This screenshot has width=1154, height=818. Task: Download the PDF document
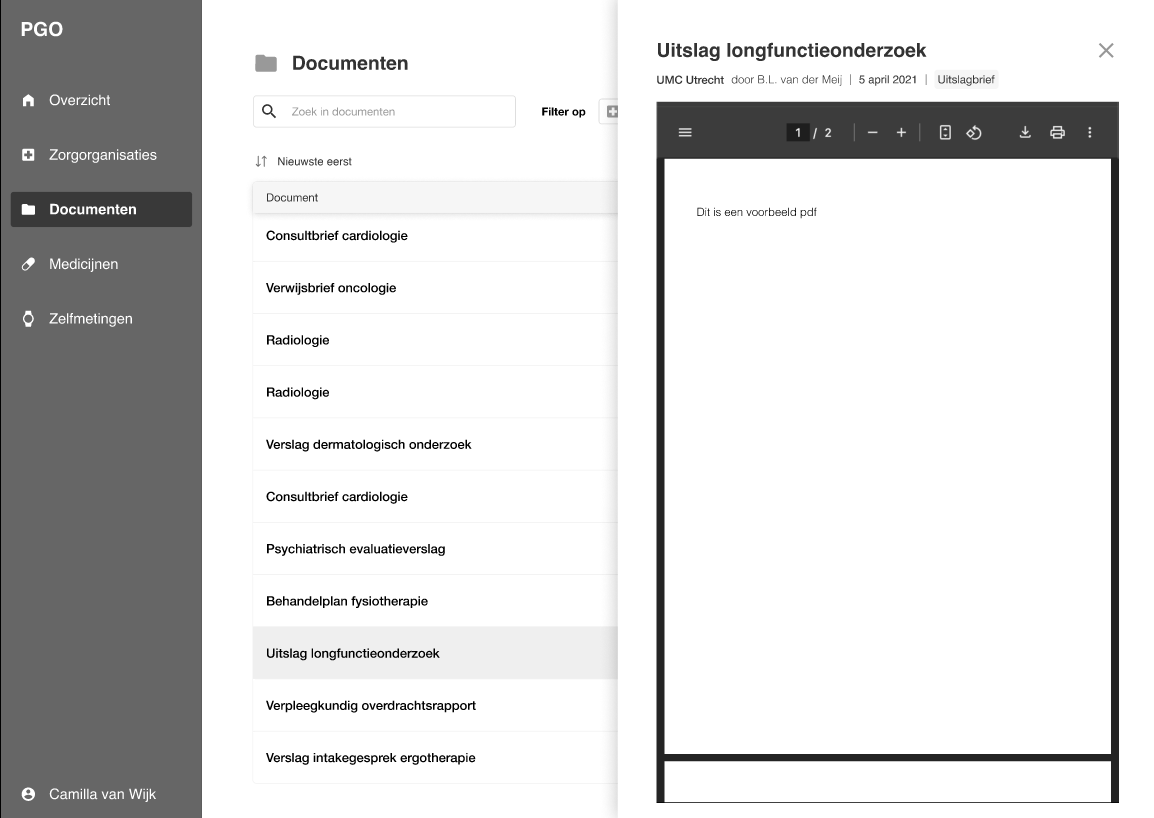(x=1025, y=132)
